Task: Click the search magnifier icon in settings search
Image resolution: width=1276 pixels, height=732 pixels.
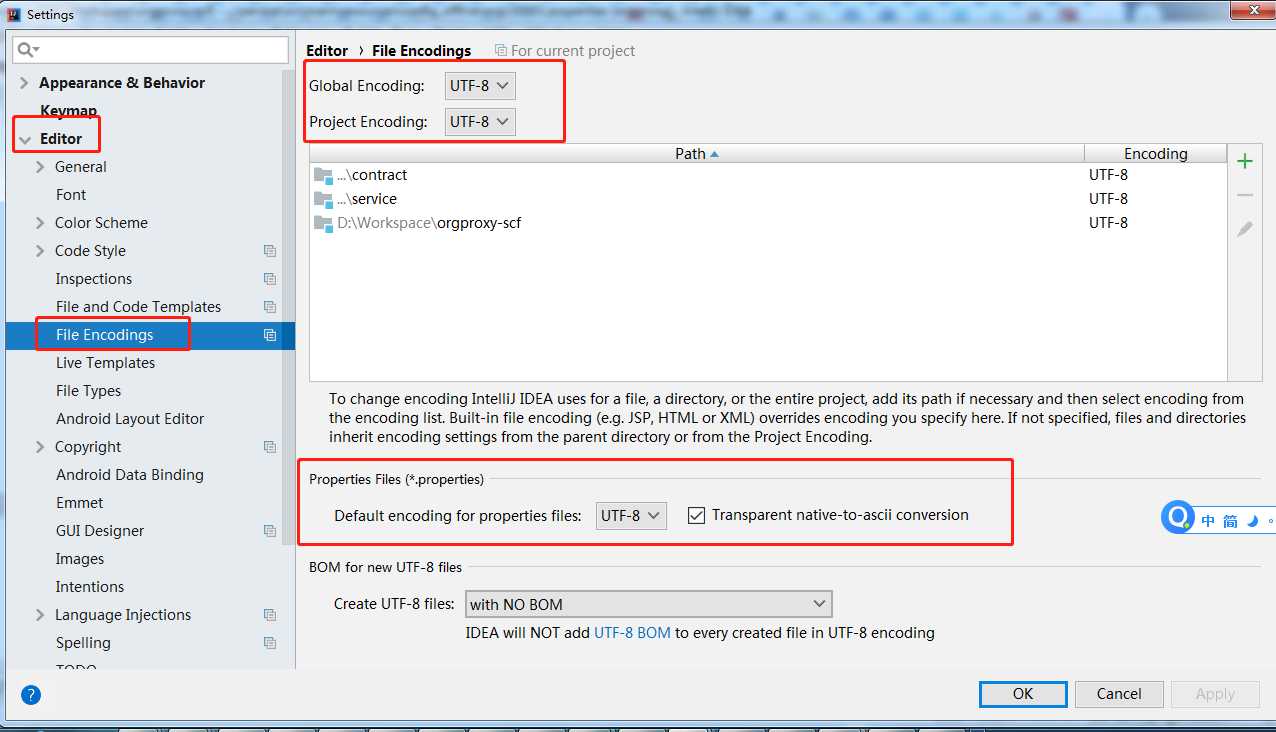Action: (28, 49)
